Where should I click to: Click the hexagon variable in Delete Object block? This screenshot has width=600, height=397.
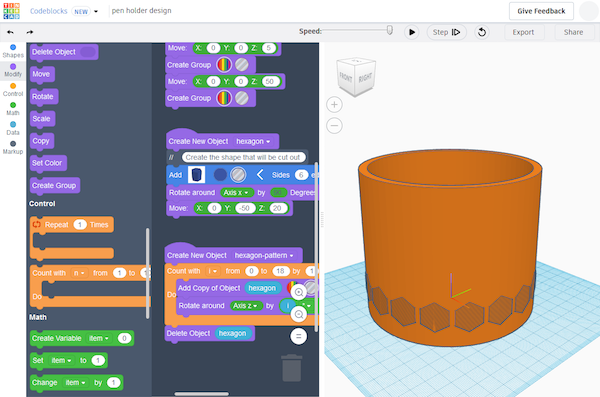(x=232, y=333)
